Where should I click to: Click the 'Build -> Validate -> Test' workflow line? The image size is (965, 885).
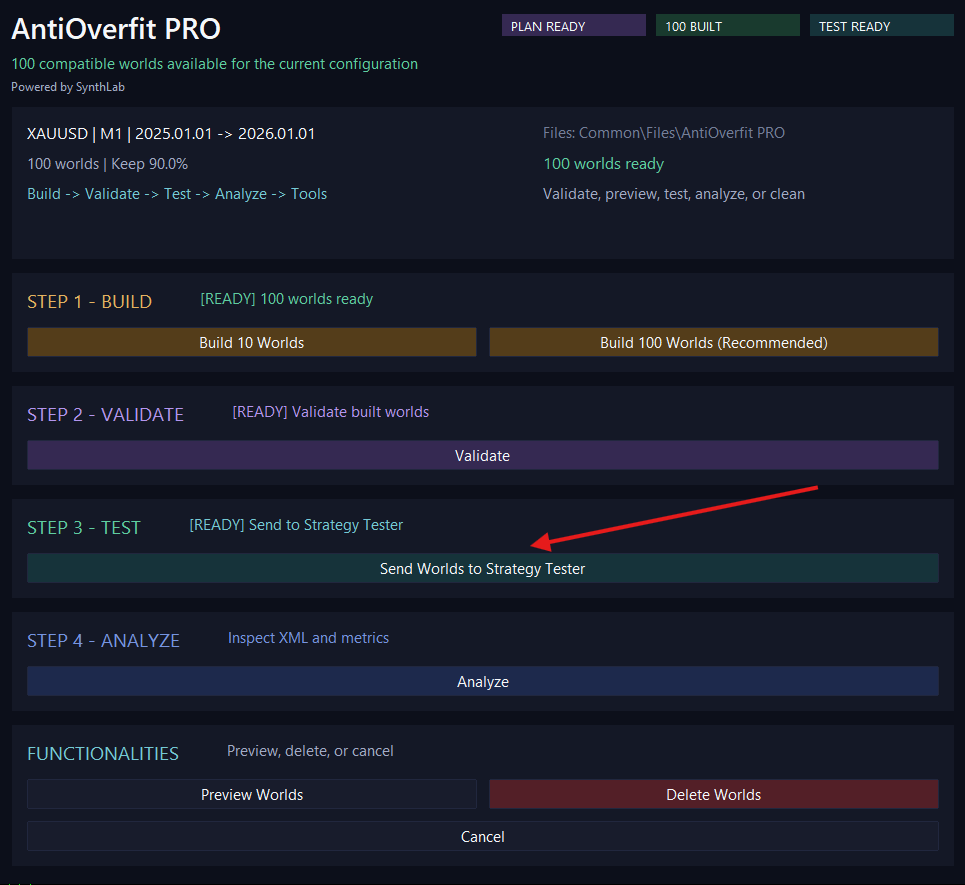click(177, 194)
